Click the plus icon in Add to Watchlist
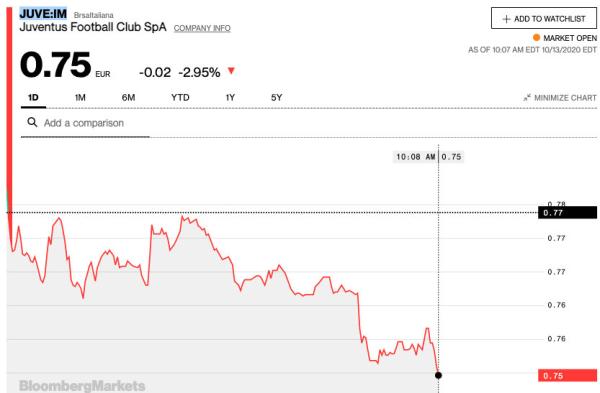This screenshot has height=393, width=600. (506, 19)
